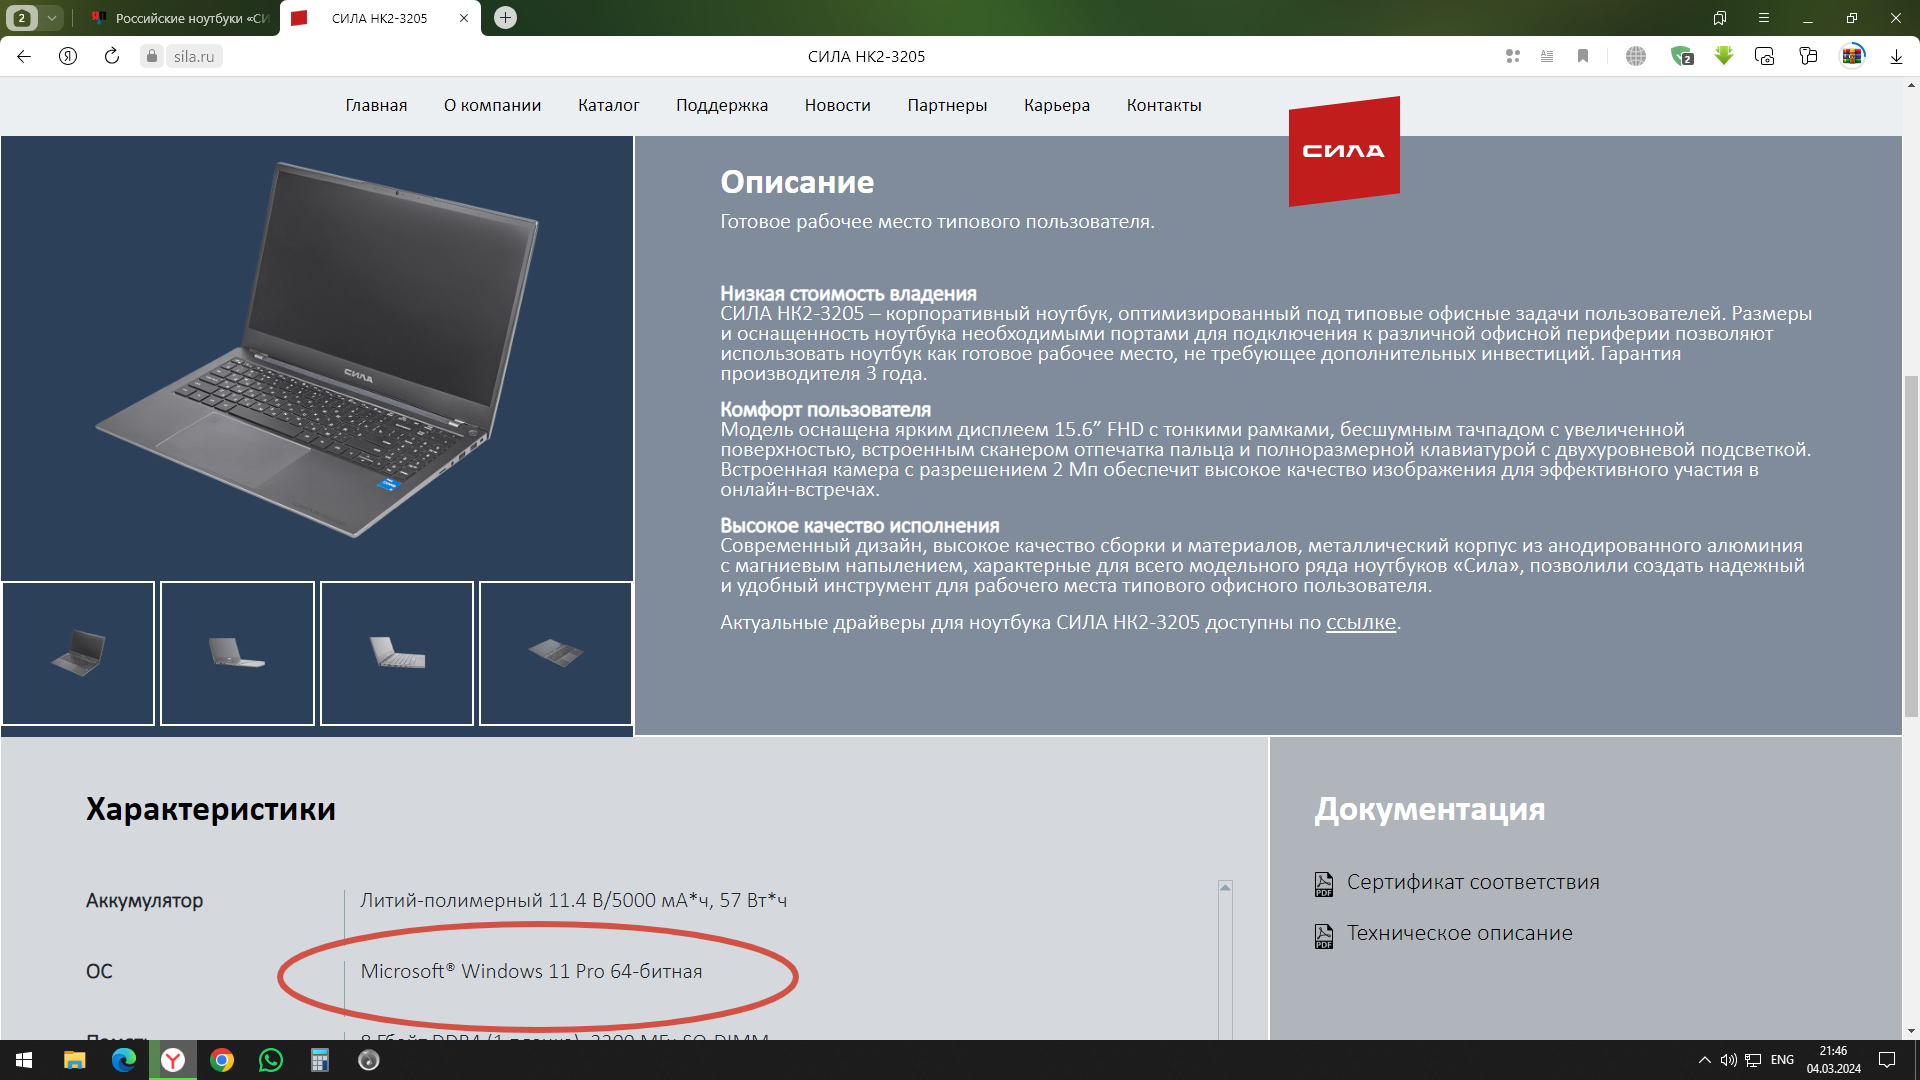Reload the current page
Screen dimensions: 1920x1080
pyautogui.click(x=112, y=56)
